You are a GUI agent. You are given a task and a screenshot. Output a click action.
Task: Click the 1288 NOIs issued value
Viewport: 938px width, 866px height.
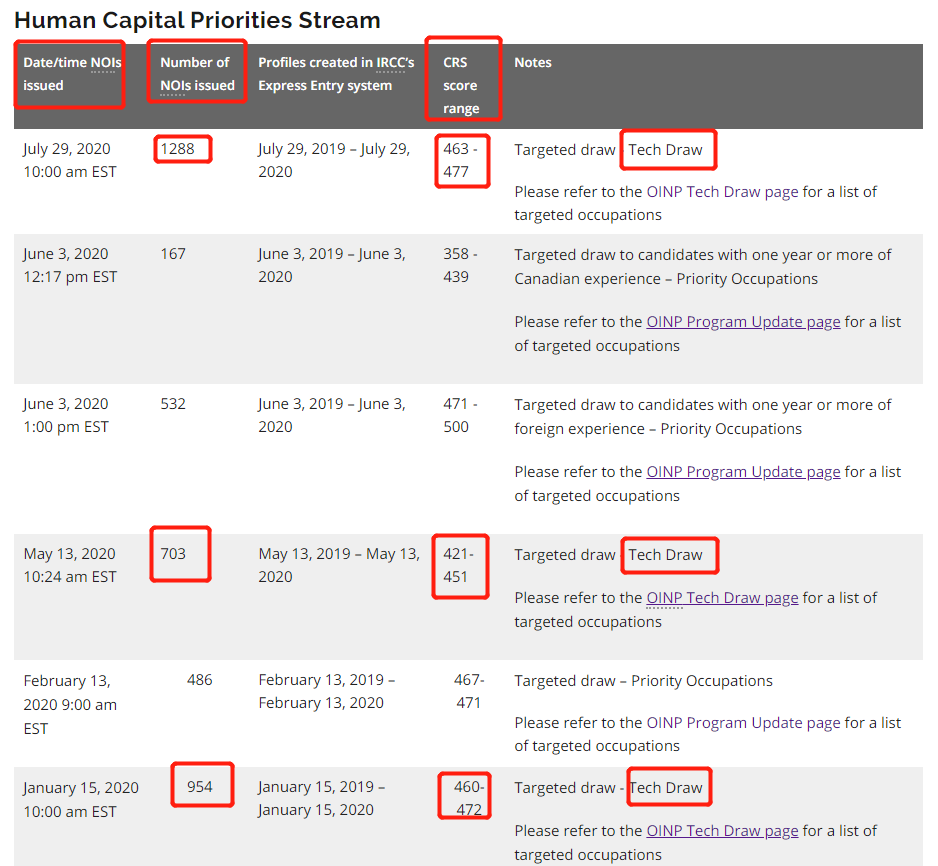(x=177, y=149)
